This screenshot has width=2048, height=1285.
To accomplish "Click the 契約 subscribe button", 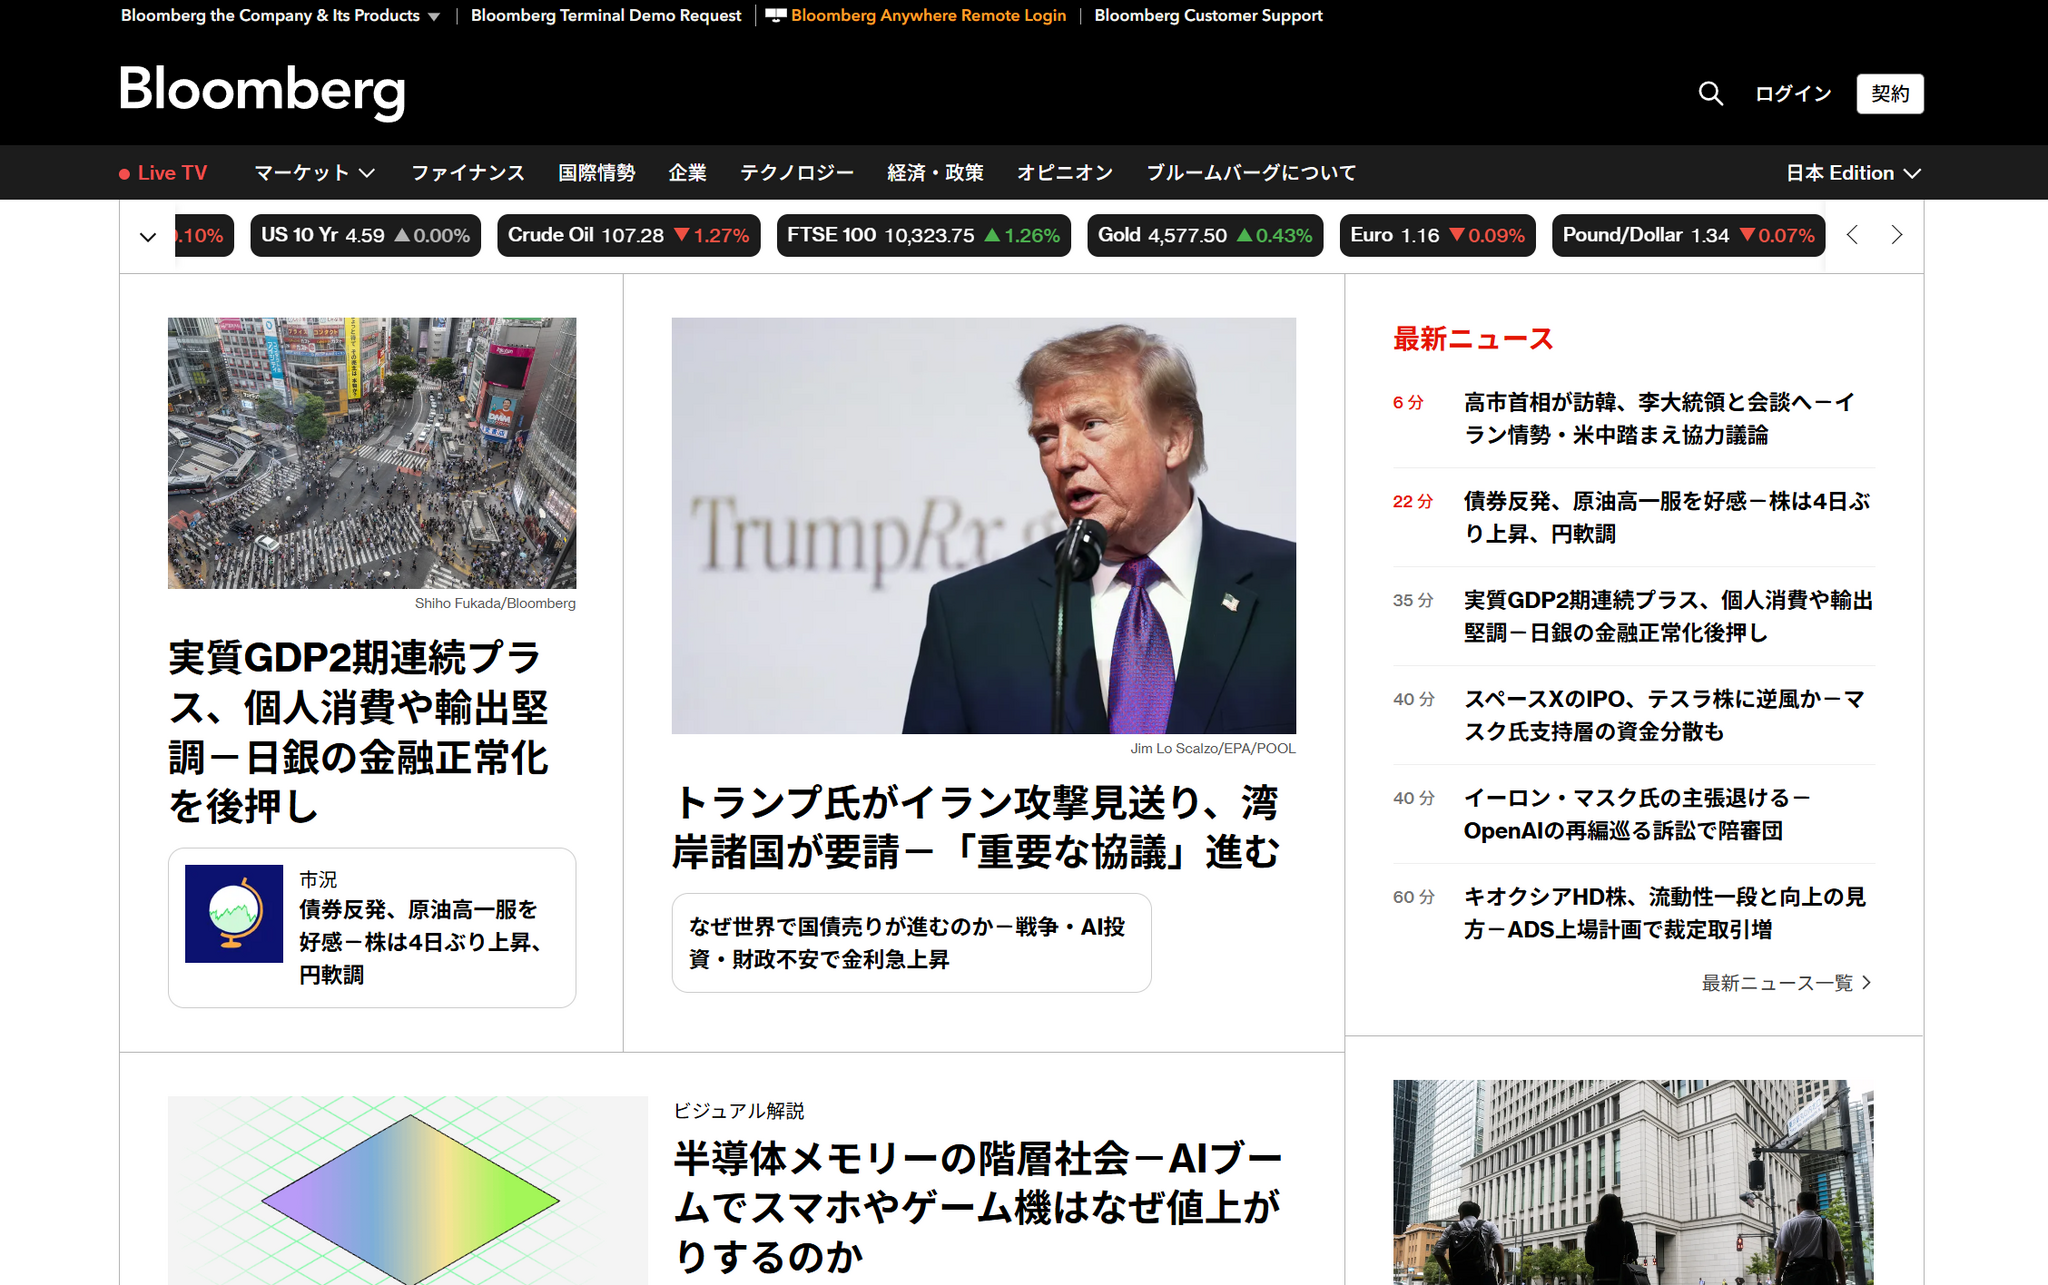I will [1890, 94].
